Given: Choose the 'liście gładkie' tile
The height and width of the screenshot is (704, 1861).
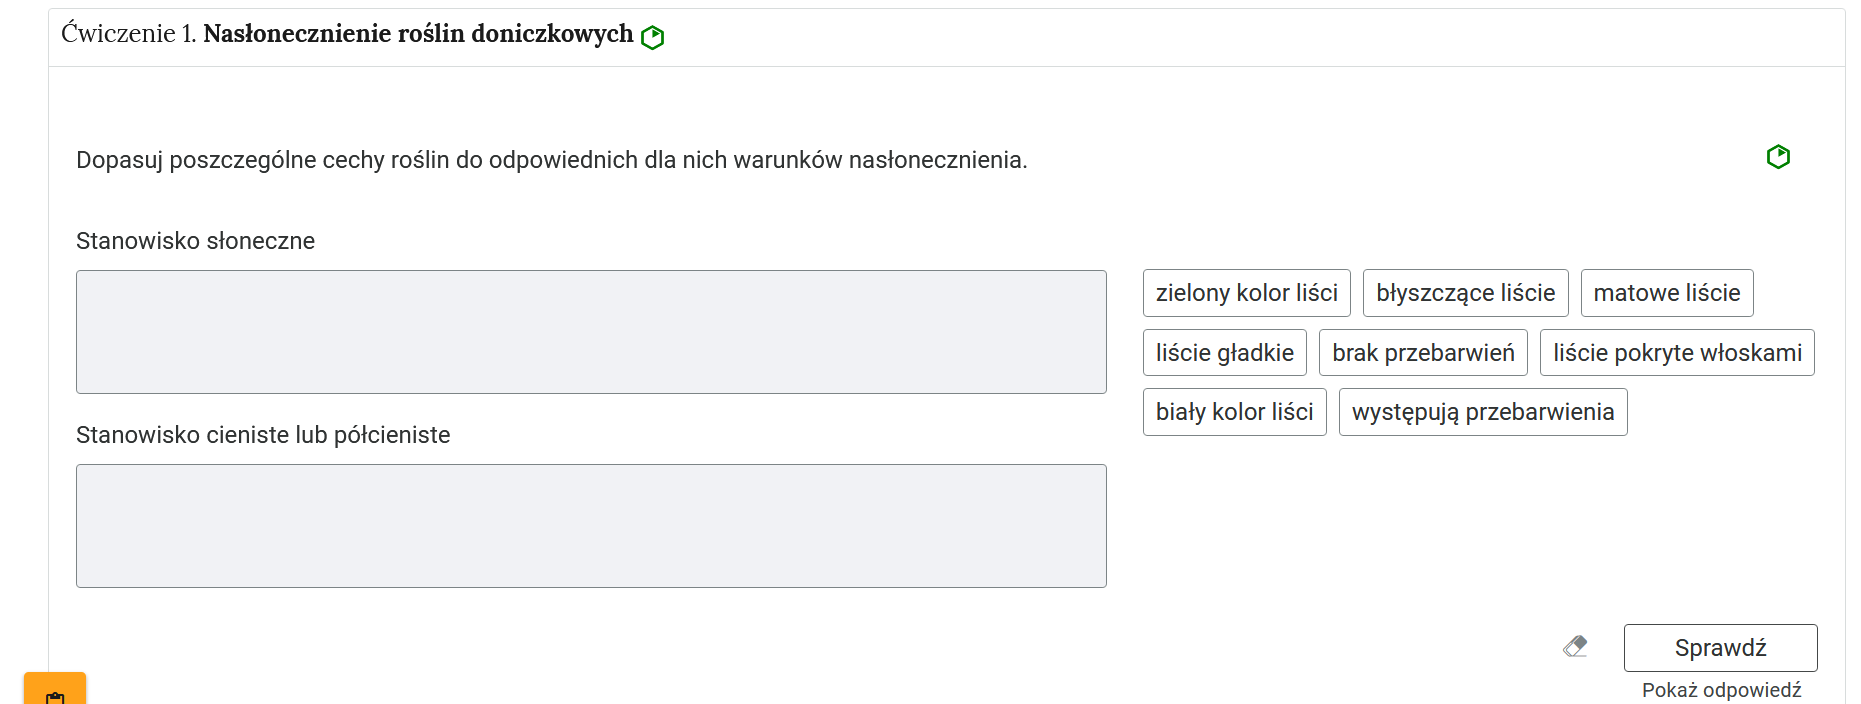Looking at the screenshot, I should coord(1224,353).
